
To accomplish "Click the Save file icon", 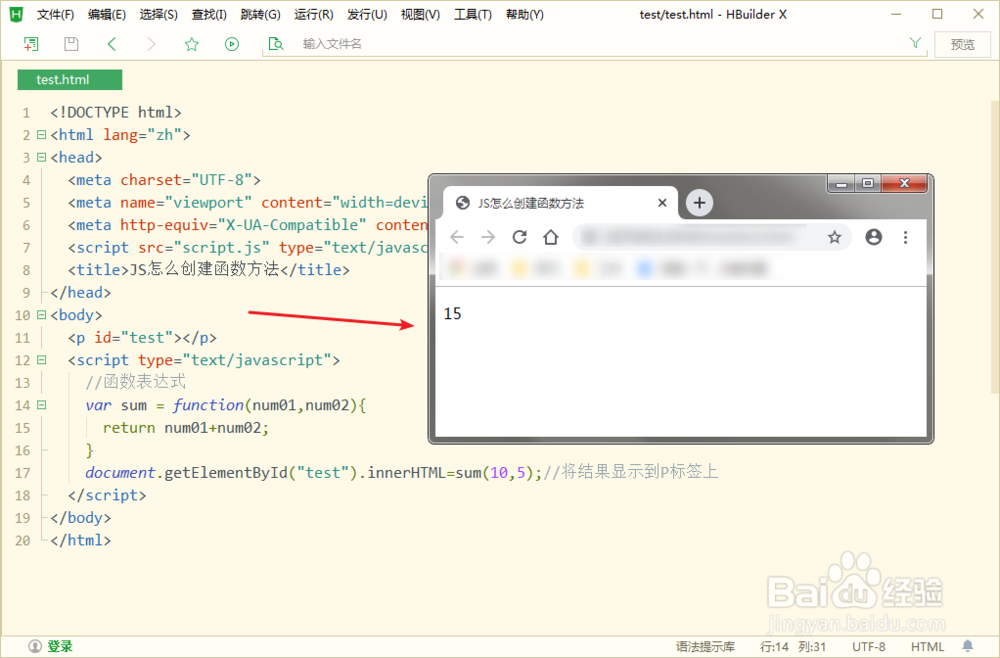I will click(x=70, y=44).
